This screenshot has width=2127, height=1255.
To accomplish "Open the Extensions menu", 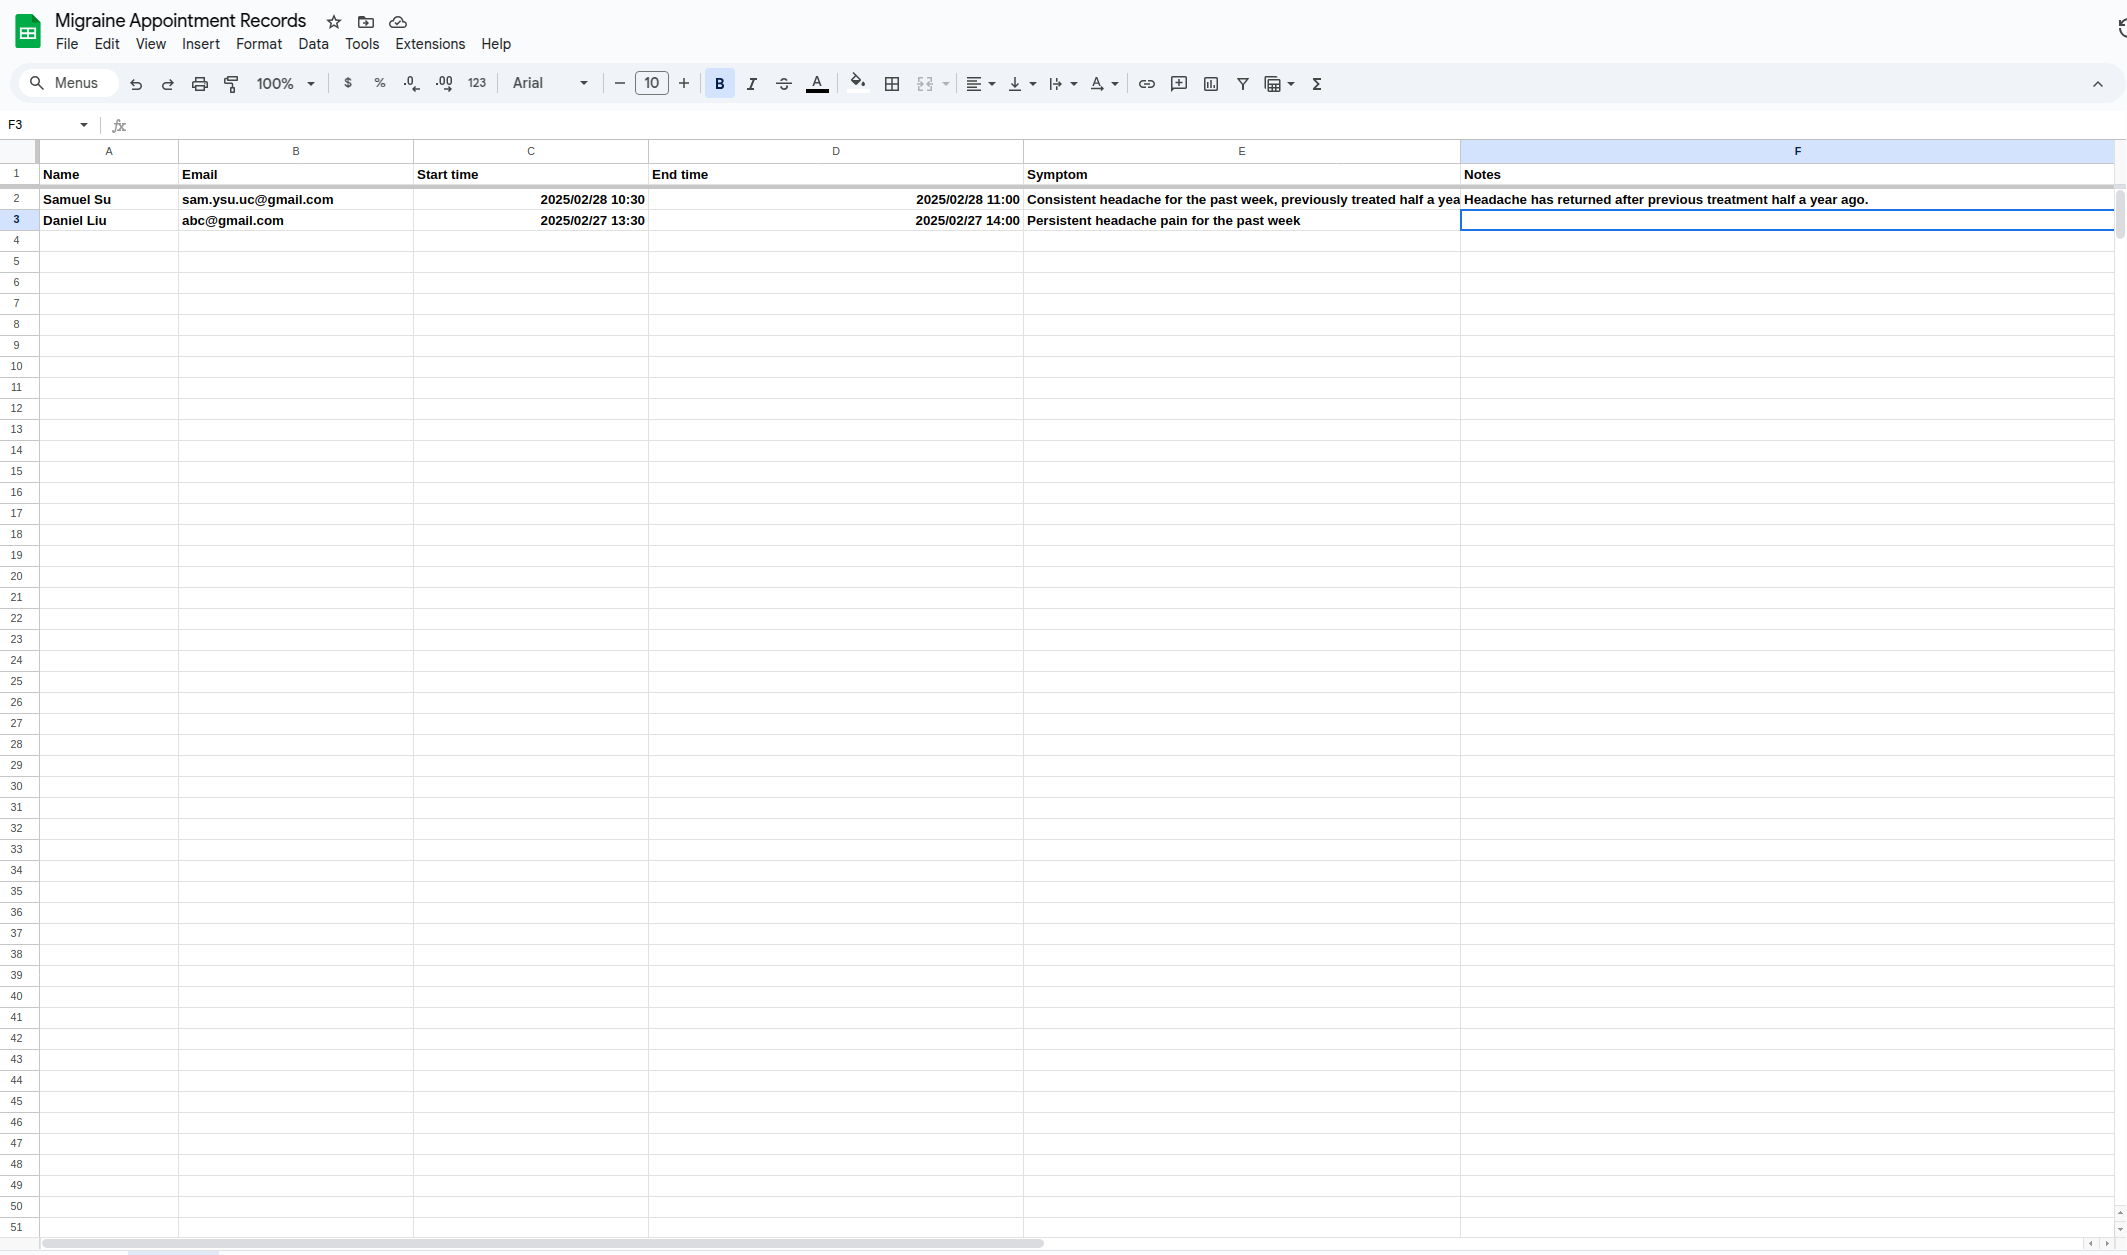I will pos(430,44).
